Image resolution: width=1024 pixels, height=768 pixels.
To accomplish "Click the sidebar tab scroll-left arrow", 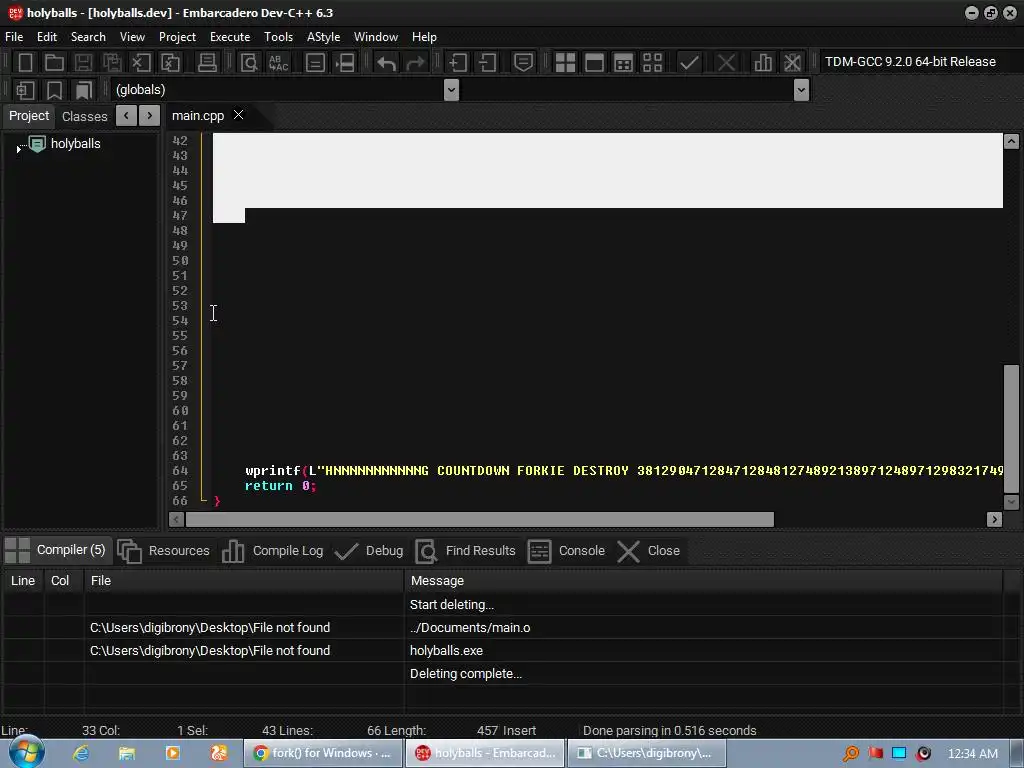I will tap(126, 116).
